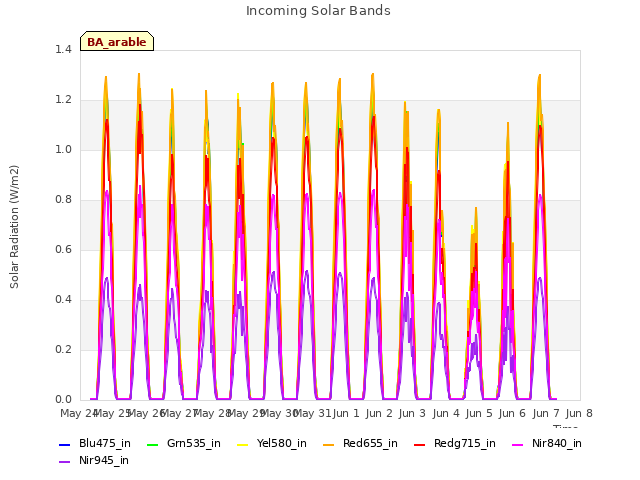Screen dimensions: 640x480
Task: Click the purple Nir945_in legend swatch
Action: pos(64,462)
